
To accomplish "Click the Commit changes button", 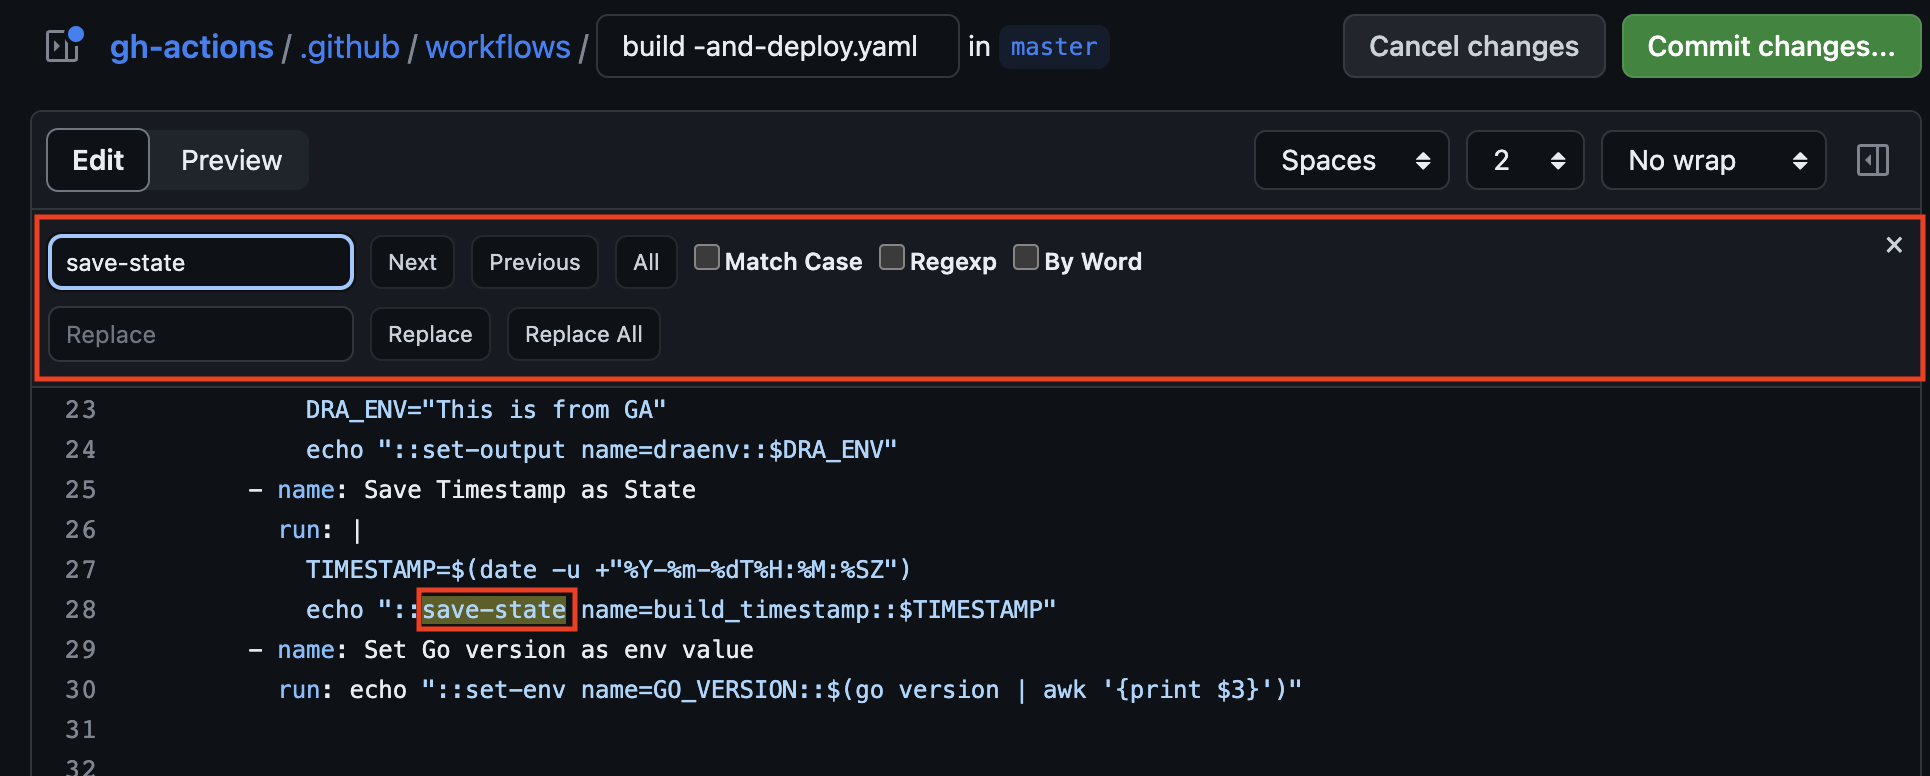I will (x=1770, y=46).
